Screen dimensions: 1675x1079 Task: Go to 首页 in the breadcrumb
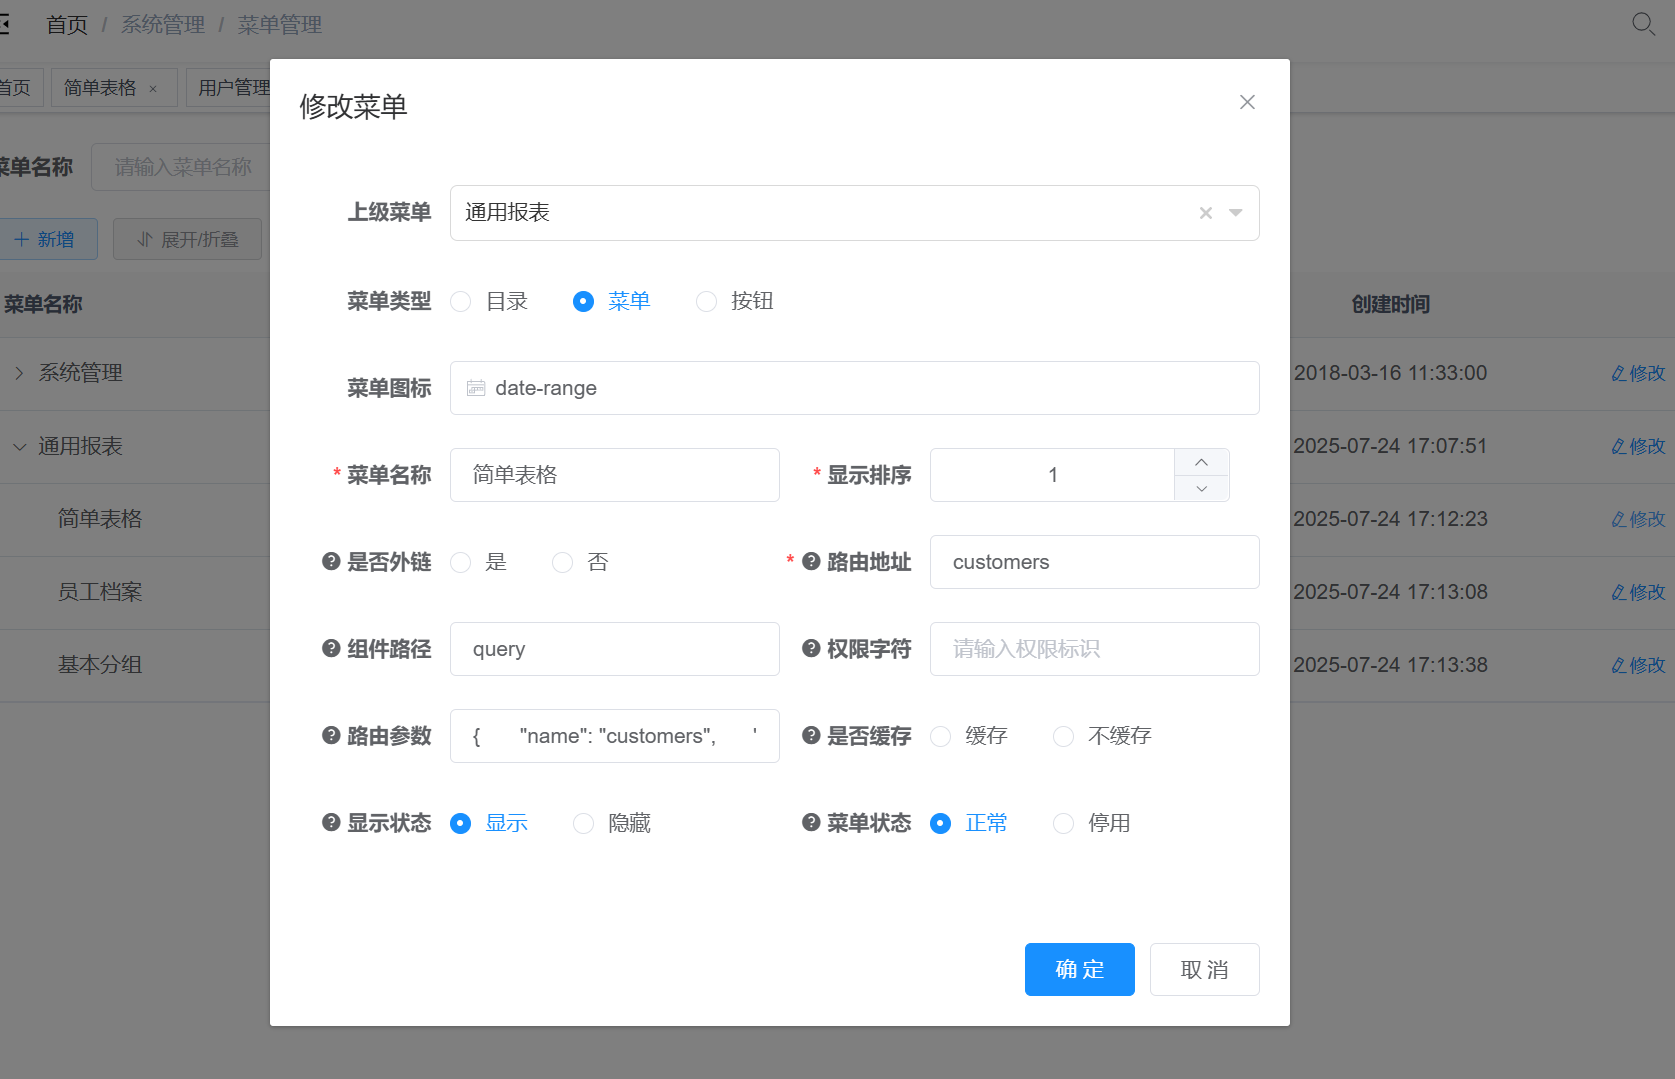coord(67,25)
